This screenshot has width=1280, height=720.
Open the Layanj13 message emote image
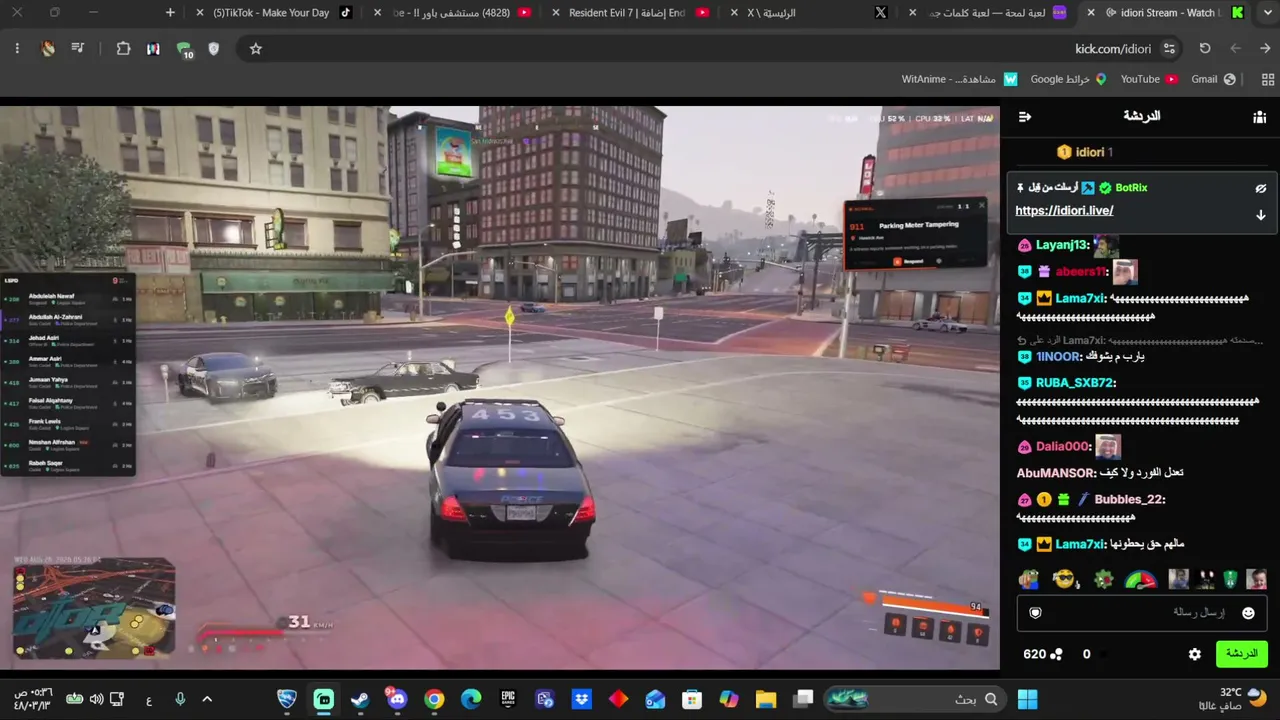(x=1106, y=245)
